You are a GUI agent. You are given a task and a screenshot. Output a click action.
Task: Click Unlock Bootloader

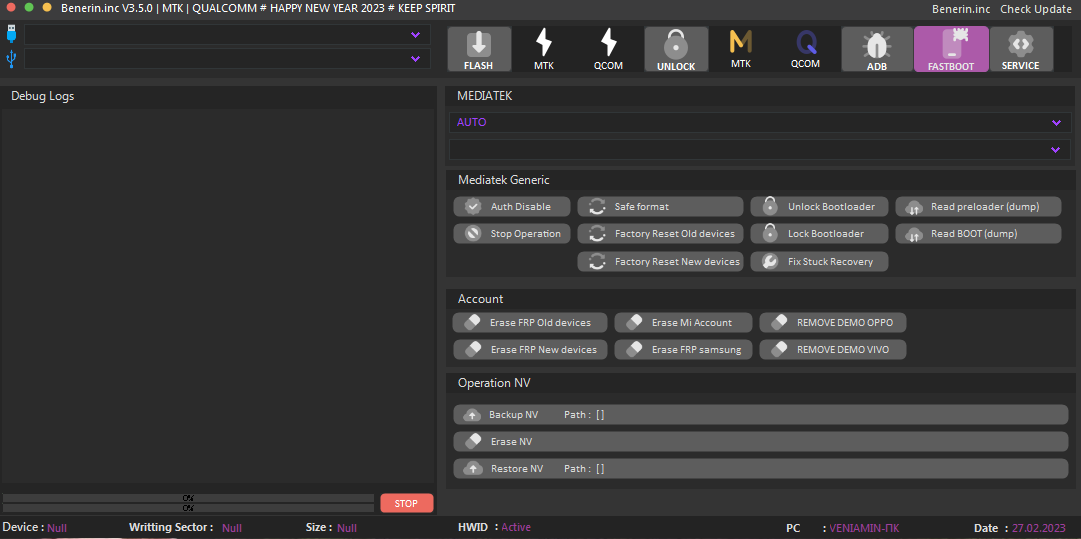(x=819, y=206)
